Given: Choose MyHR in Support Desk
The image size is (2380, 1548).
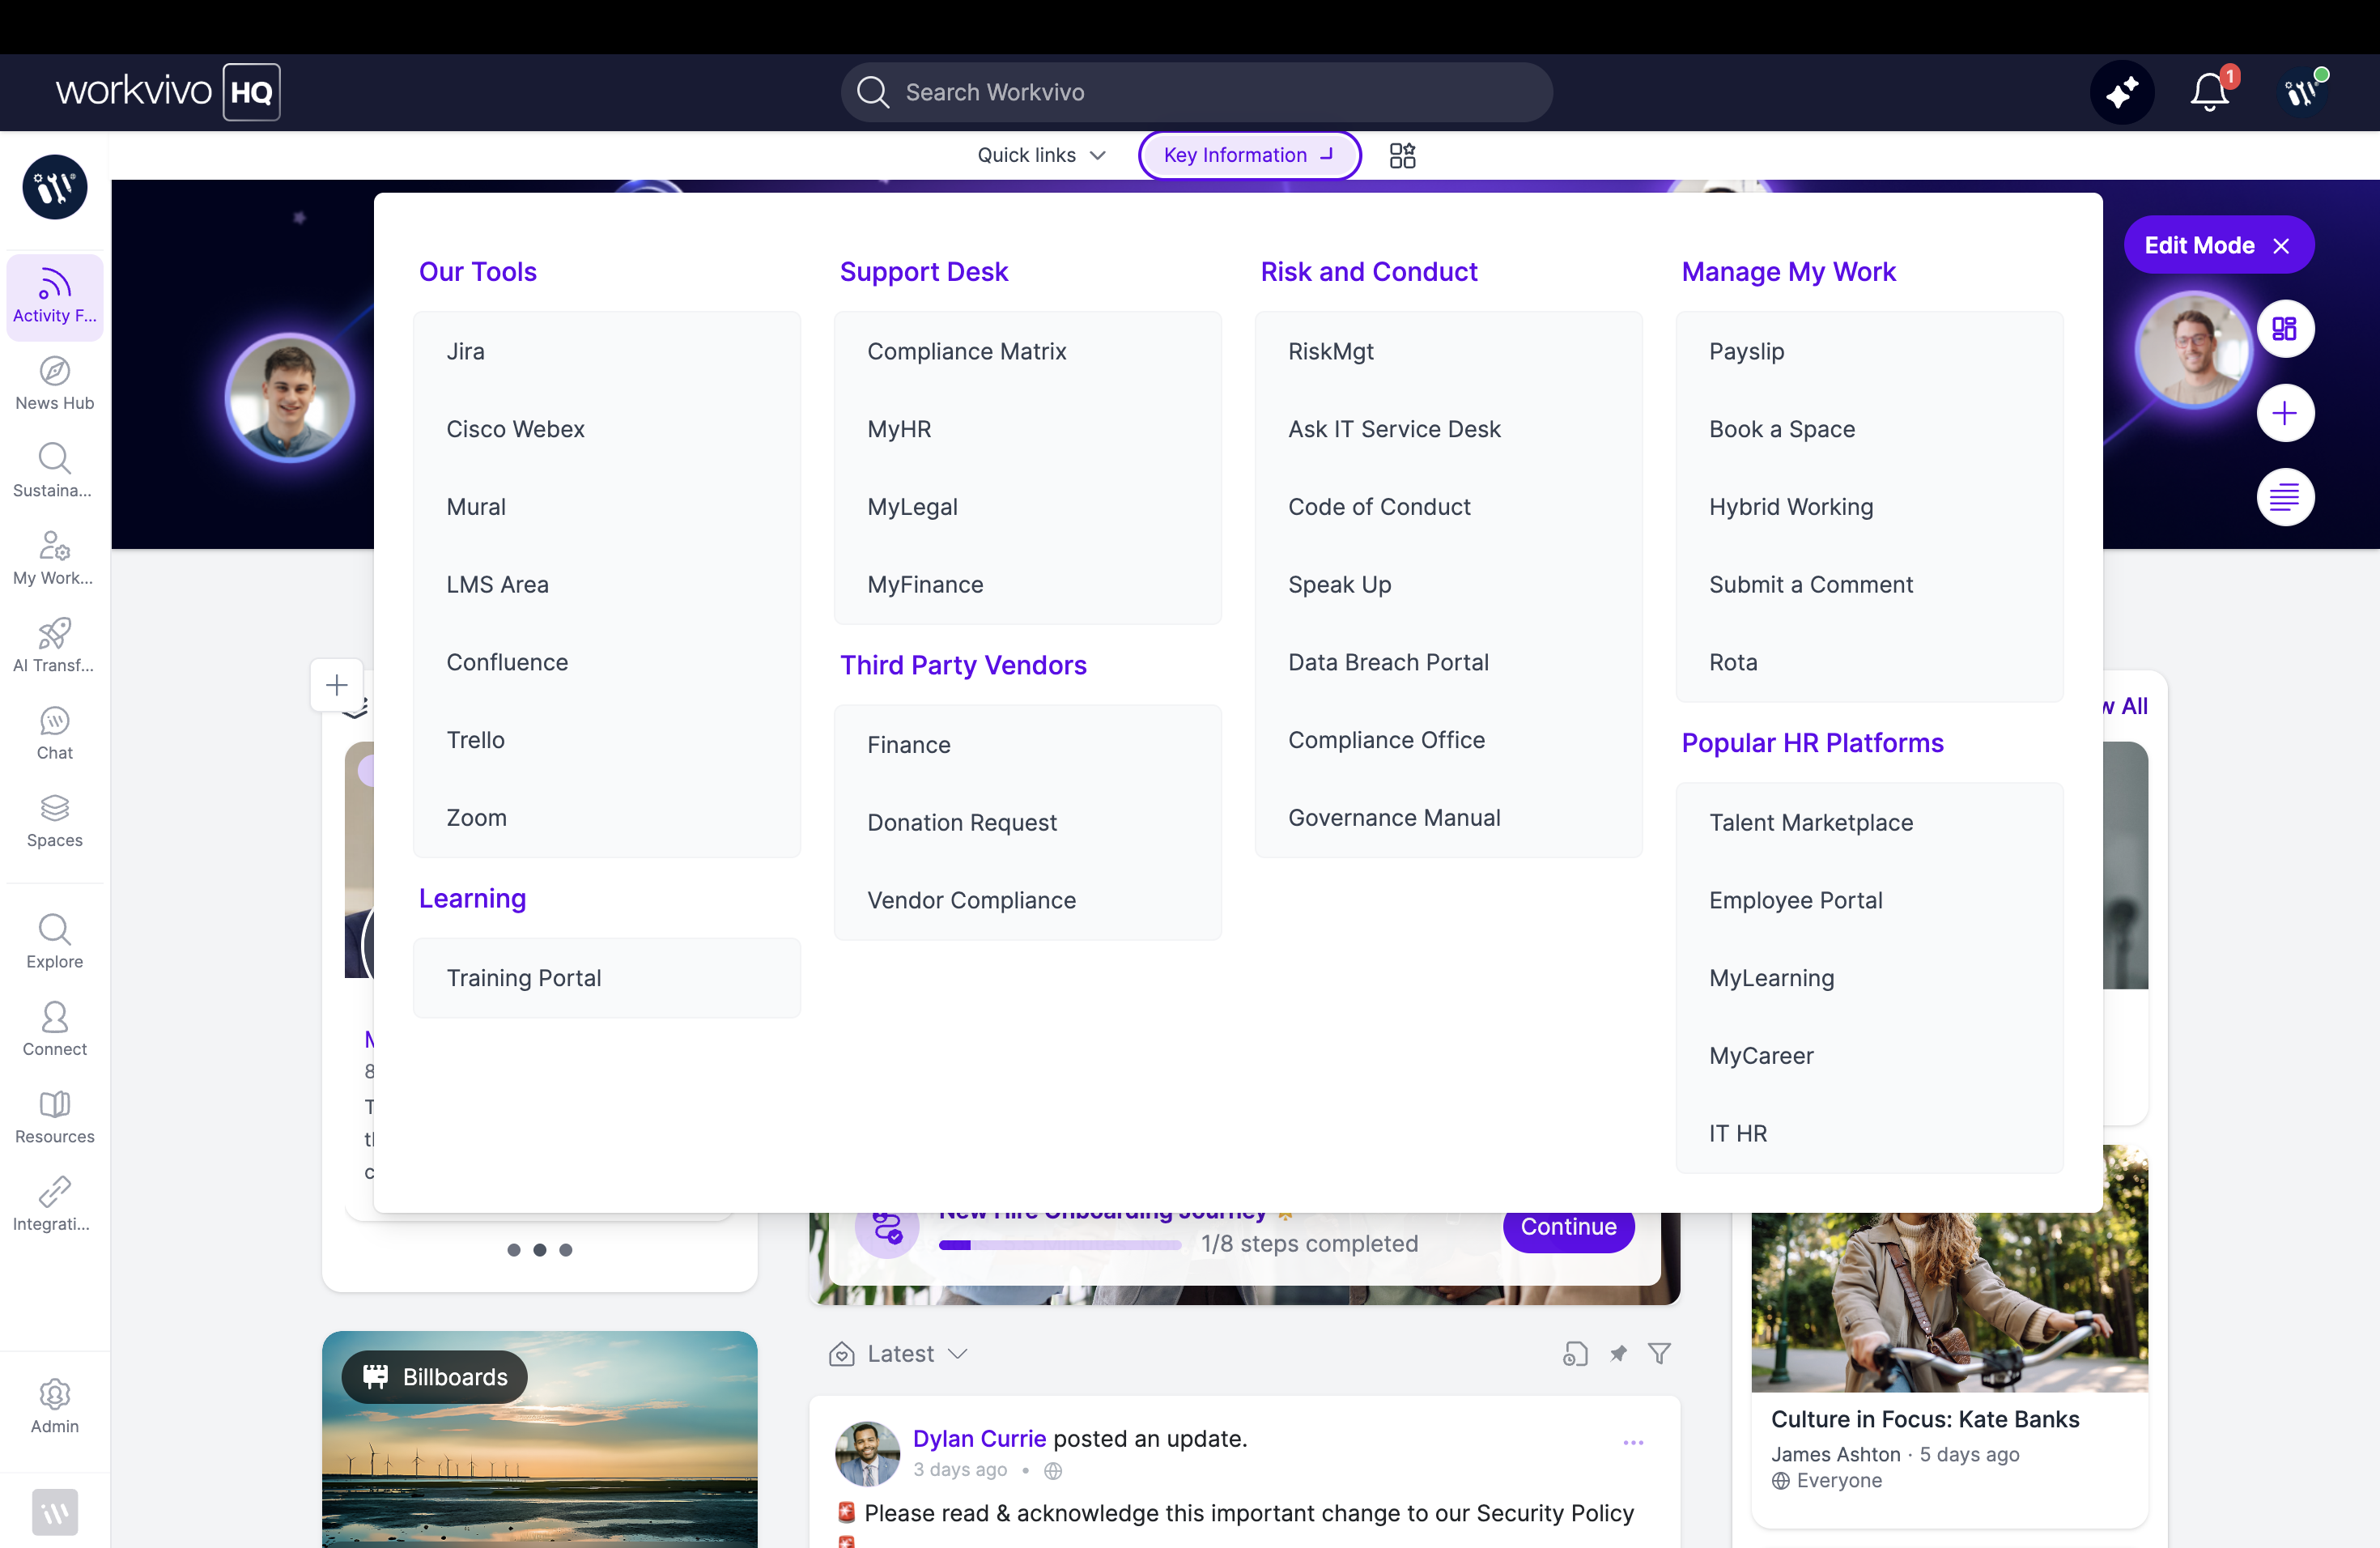Looking at the screenshot, I should pos(1028,429).
